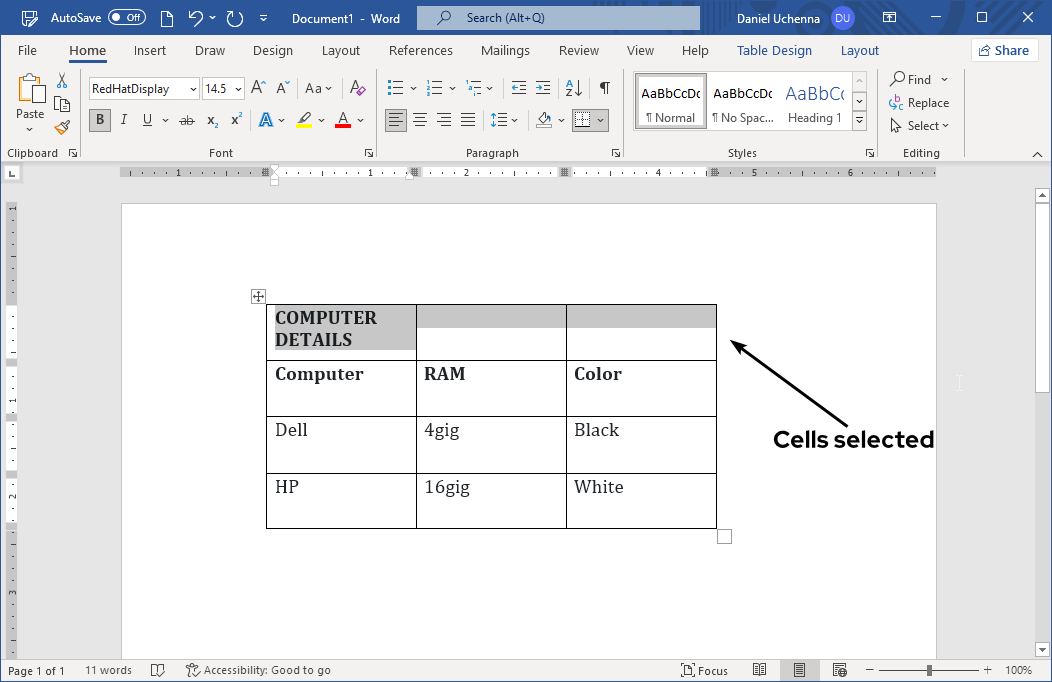Screen dimensions: 1052x682
Task: Show paragraph marks with pilcrow icon
Action: tap(604, 89)
